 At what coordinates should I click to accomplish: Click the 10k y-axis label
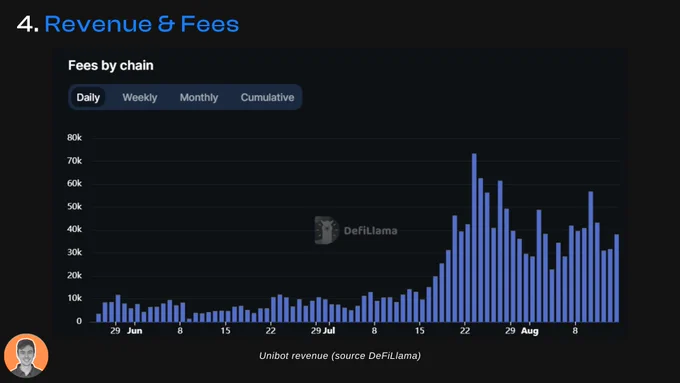tap(75, 298)
